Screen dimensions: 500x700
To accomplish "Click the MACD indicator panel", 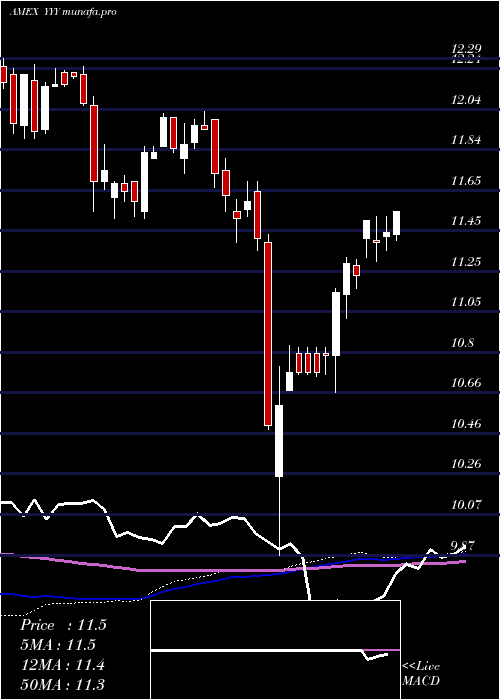I will 275,650.
